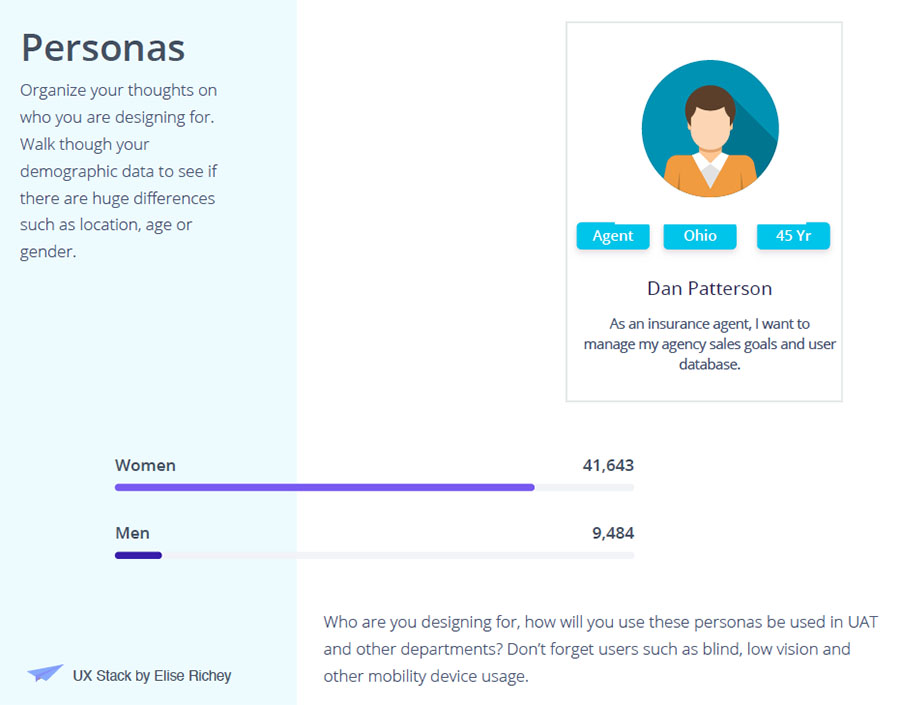Click the purple filled Women progress bar
Image resolution: width=900 pixels, height=705 pixels.
324,487
